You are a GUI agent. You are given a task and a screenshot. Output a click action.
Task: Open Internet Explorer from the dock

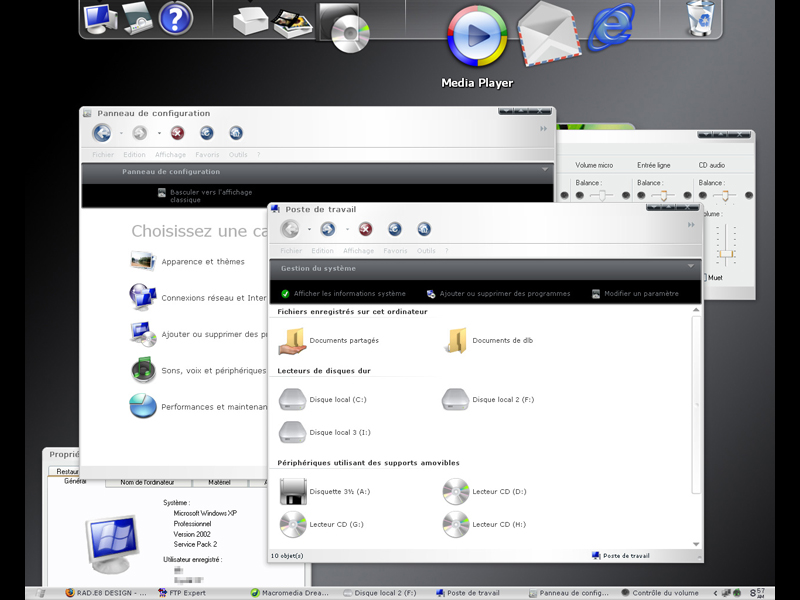[611, 27]
